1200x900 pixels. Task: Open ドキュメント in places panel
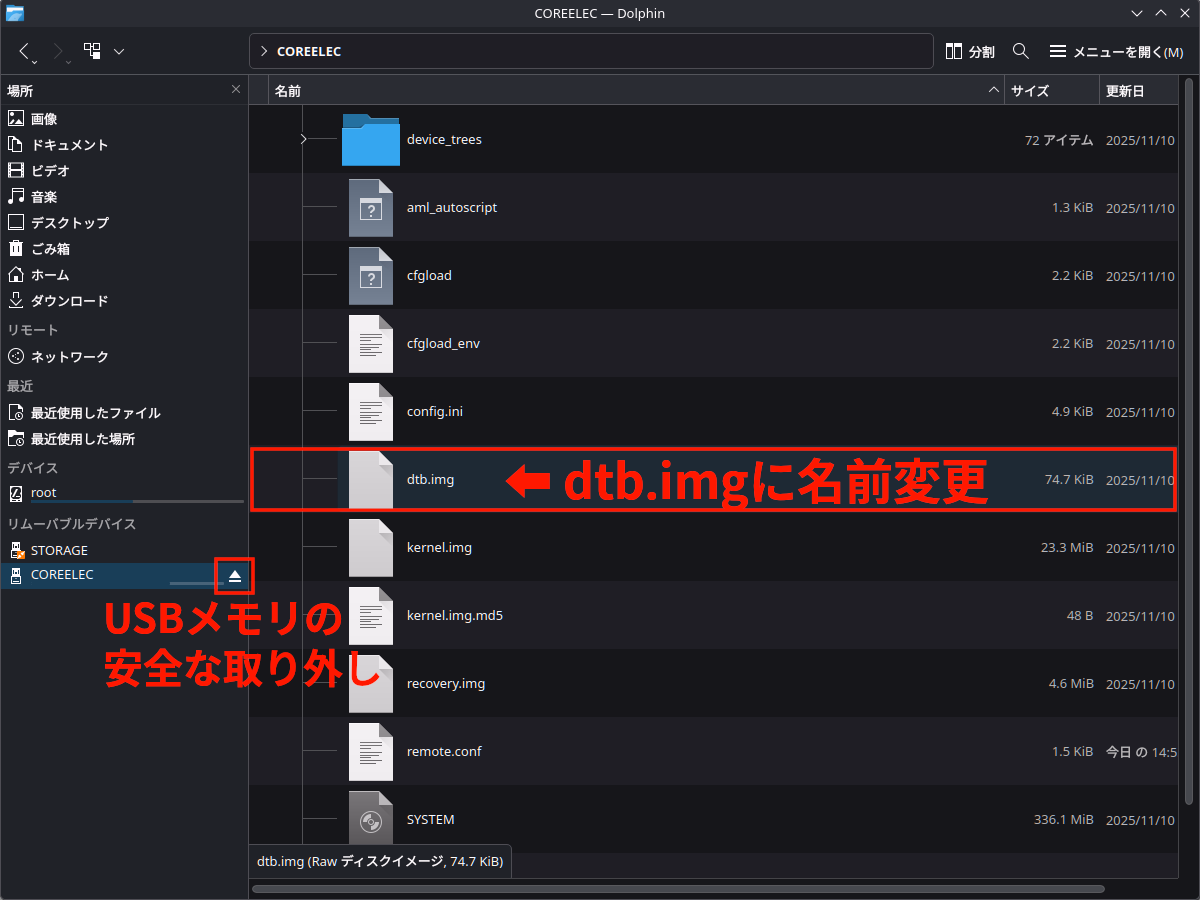(x=69, y=145)
